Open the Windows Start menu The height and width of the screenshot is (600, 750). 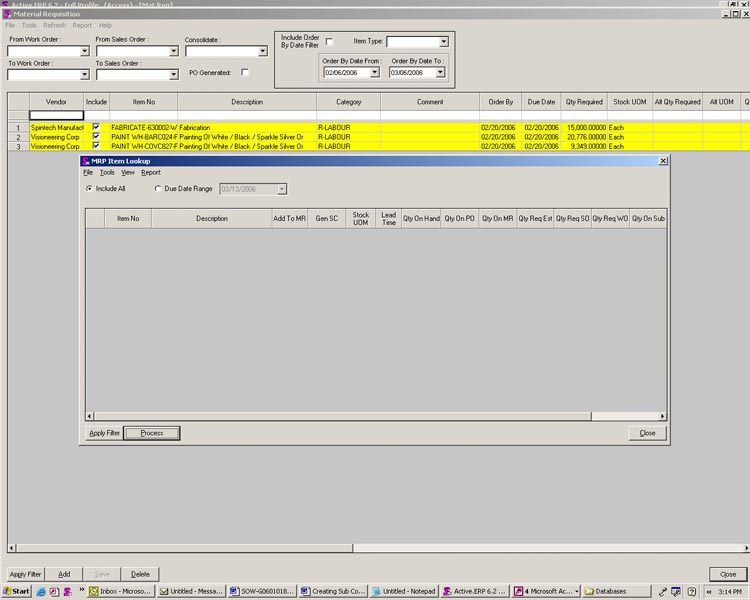[x=17, y=591]
